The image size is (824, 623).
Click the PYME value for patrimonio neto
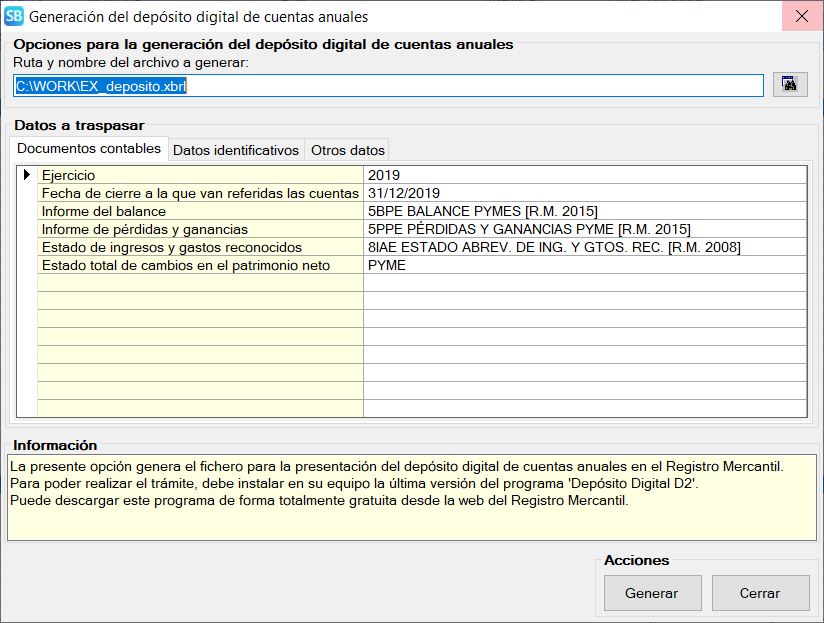(x=585, y=265)
